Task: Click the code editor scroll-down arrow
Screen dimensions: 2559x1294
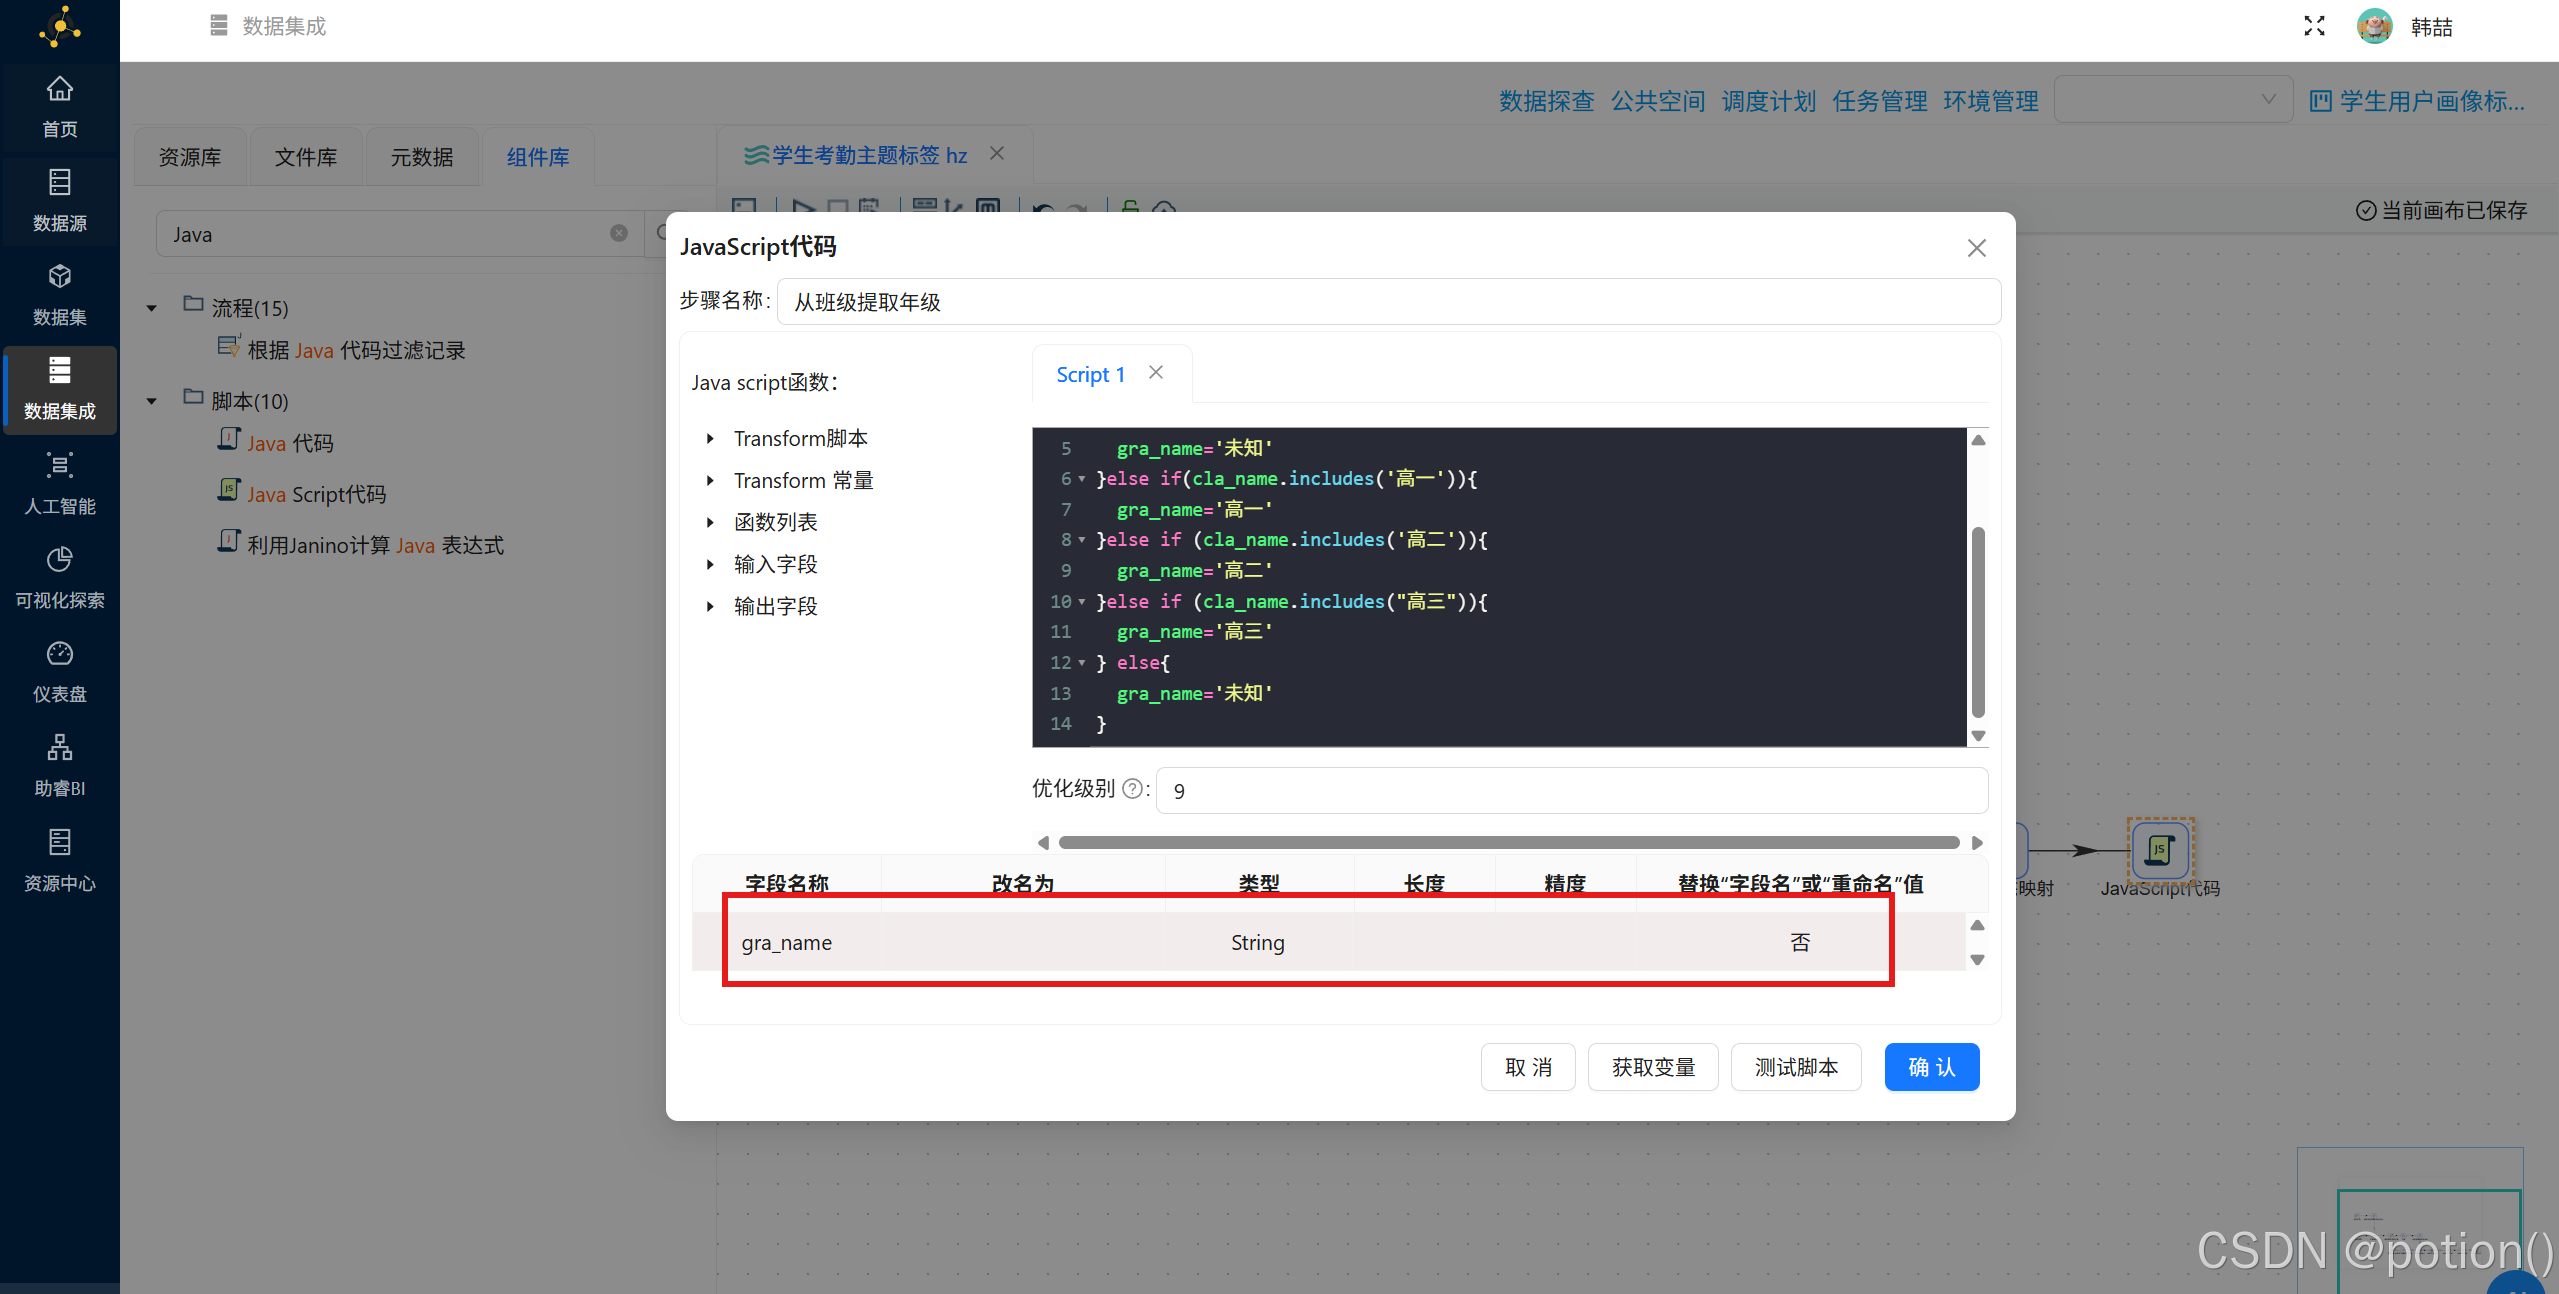Action: click(1978, 736)
